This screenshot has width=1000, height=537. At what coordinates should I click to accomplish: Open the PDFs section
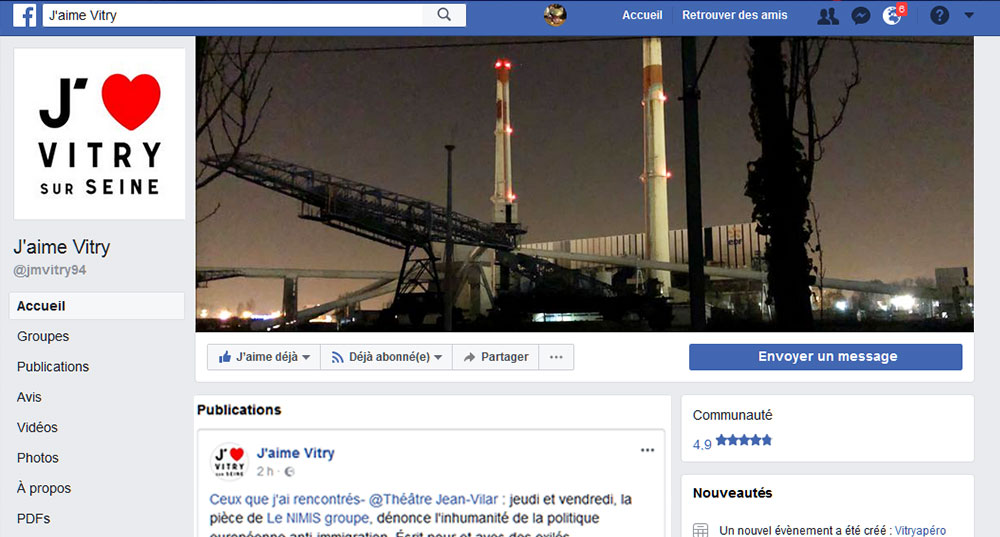coord(33,519)
